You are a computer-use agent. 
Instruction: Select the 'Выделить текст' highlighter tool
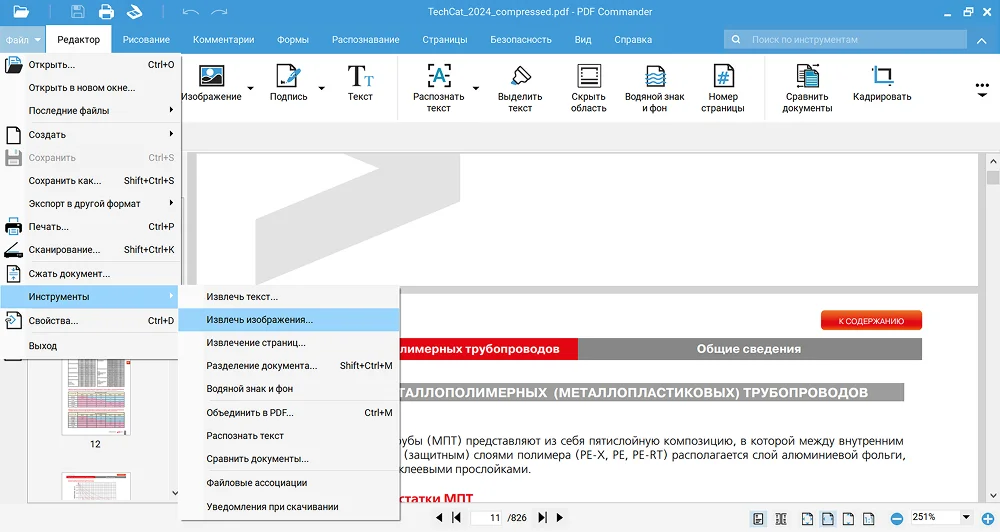click(x=520, y=88)
